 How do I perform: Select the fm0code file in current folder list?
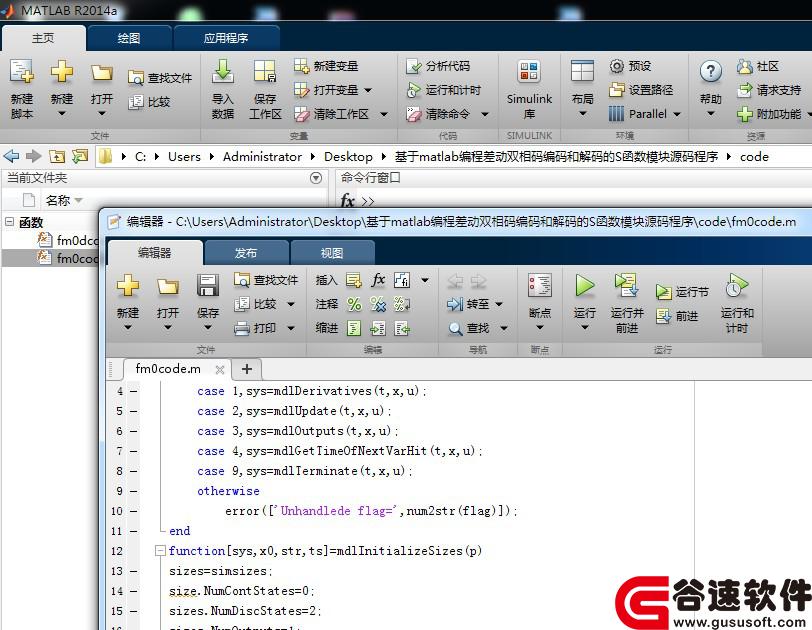(51, 258)
